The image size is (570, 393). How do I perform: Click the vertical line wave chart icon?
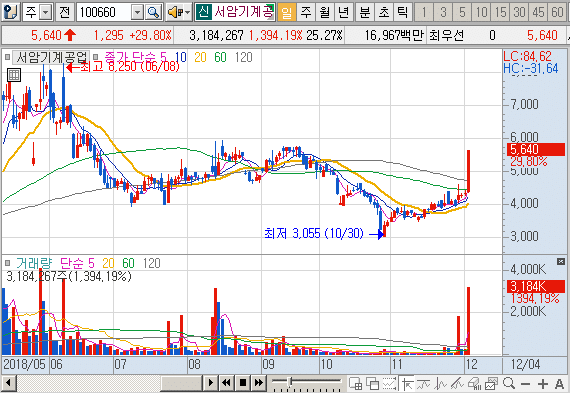[441, 384]
